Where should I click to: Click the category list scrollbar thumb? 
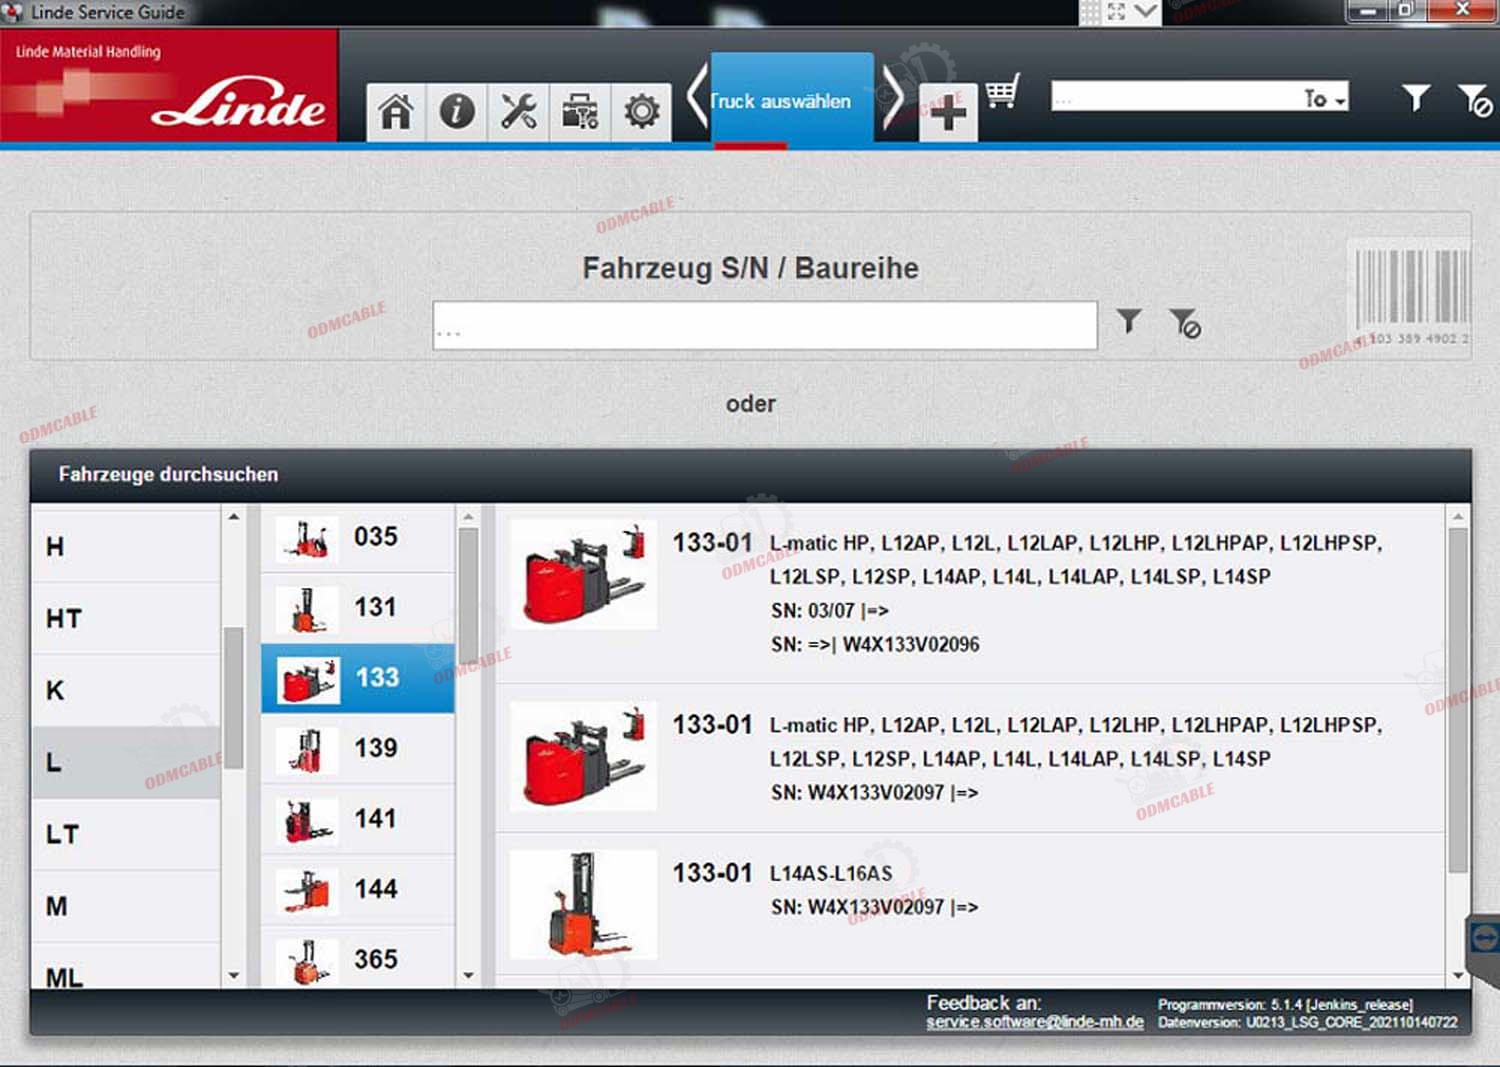coord(234,697)
